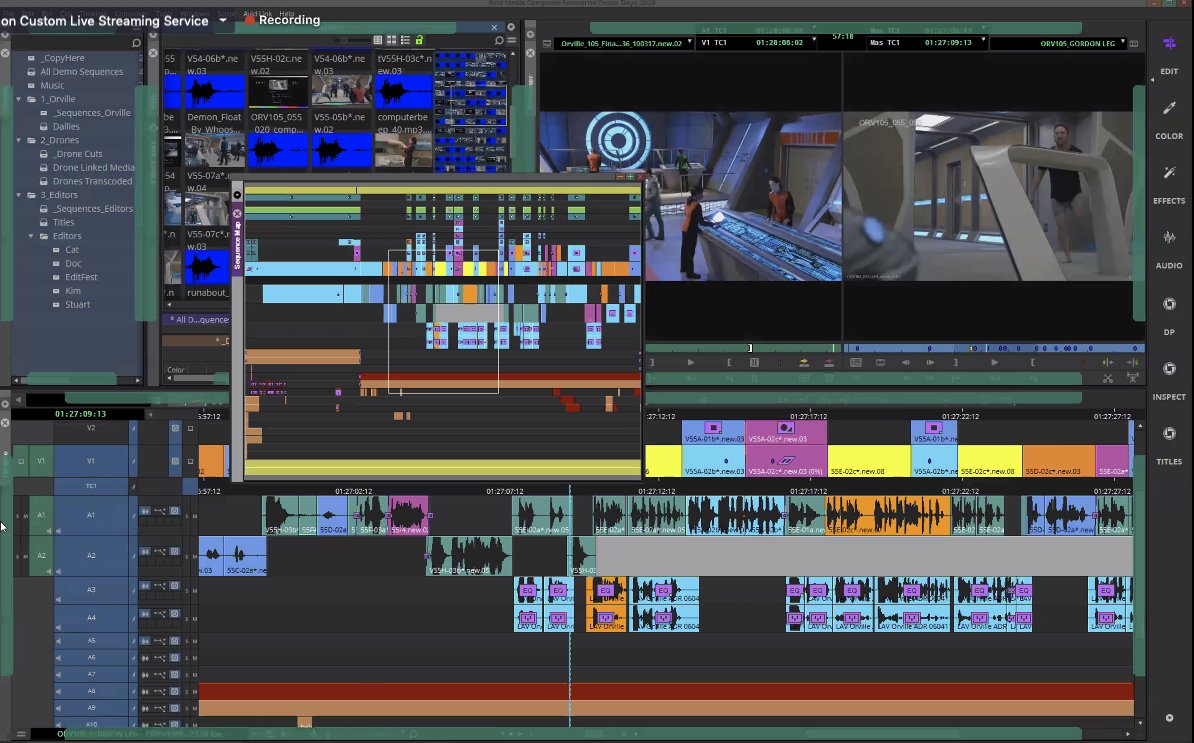The height and width of the screenshot is (743, 1194).
Task: Open Custom Live Streaming Service dropdown
Action: click(x=223, y=21)
